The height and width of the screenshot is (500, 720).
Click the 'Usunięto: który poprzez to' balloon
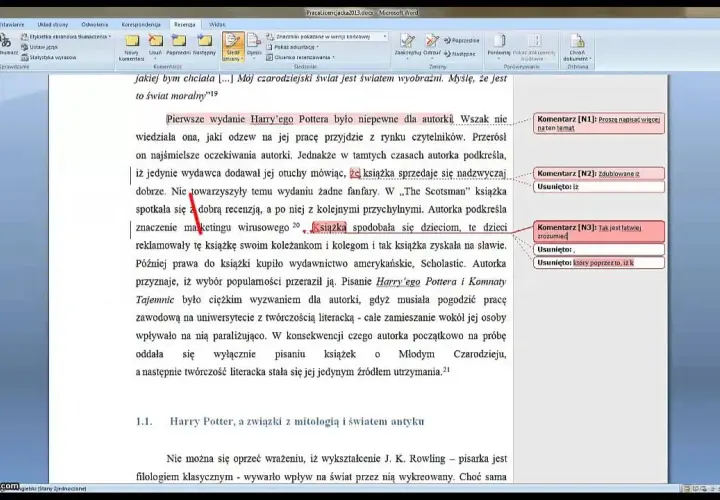[599, 263]
